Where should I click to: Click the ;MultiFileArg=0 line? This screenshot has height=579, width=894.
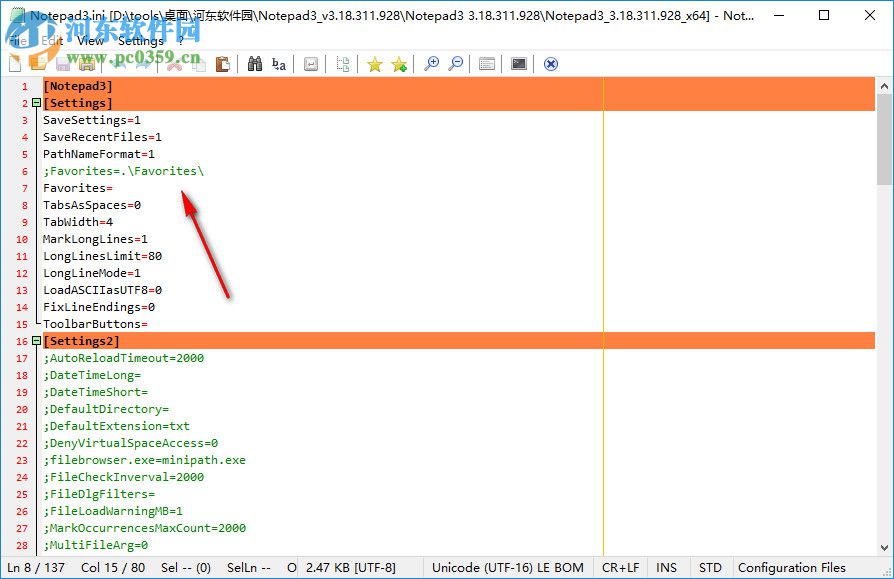coord(95,545)
